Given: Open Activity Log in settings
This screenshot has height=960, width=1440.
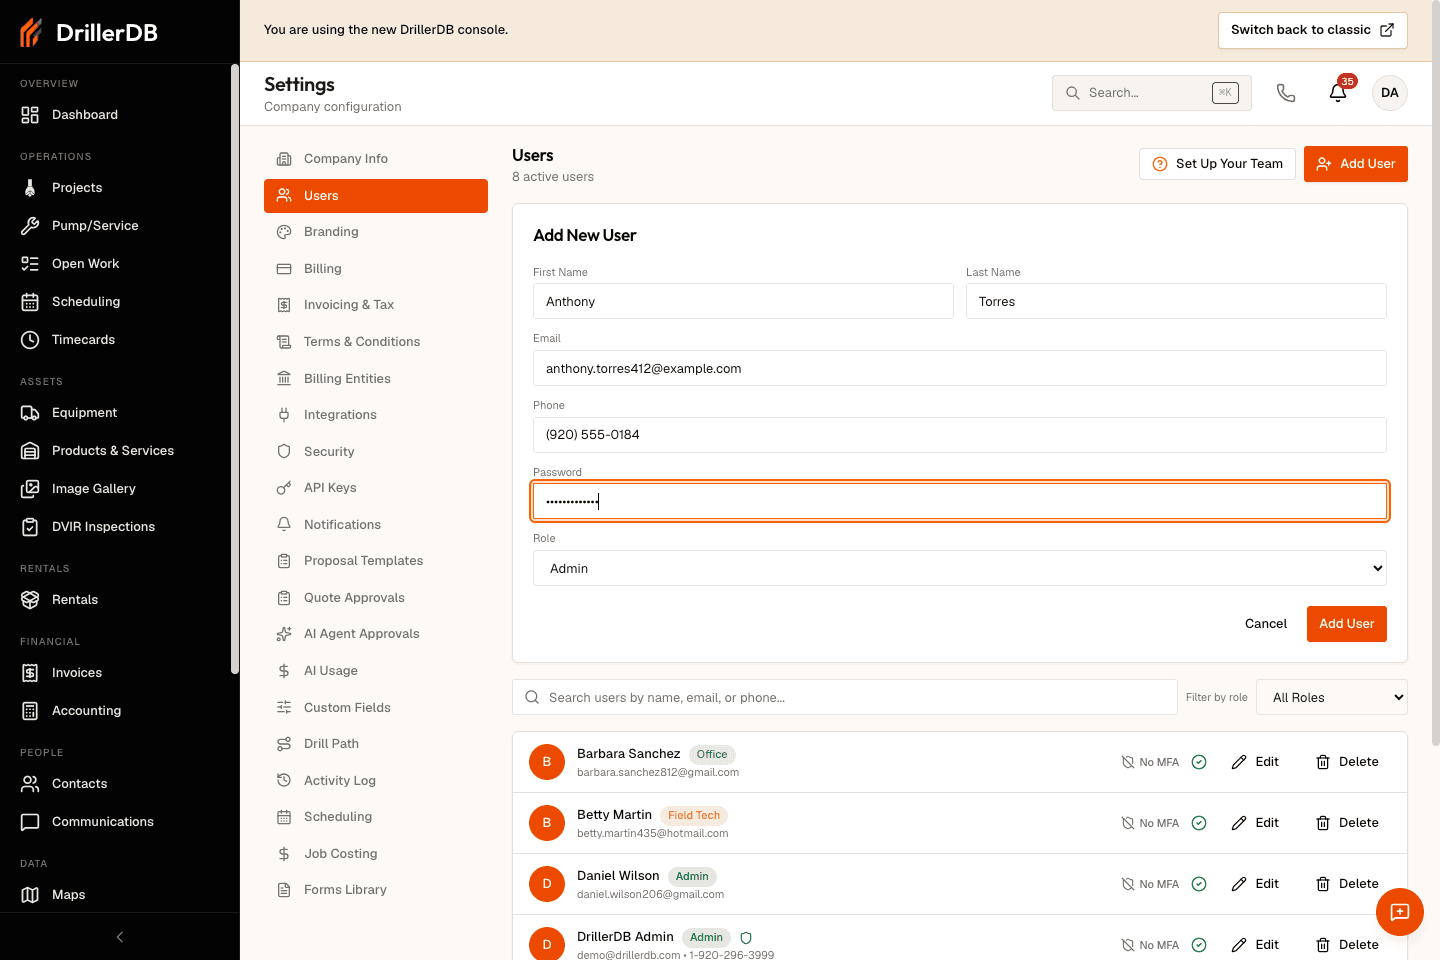Looking at the screenshot, I should [376, 781].
